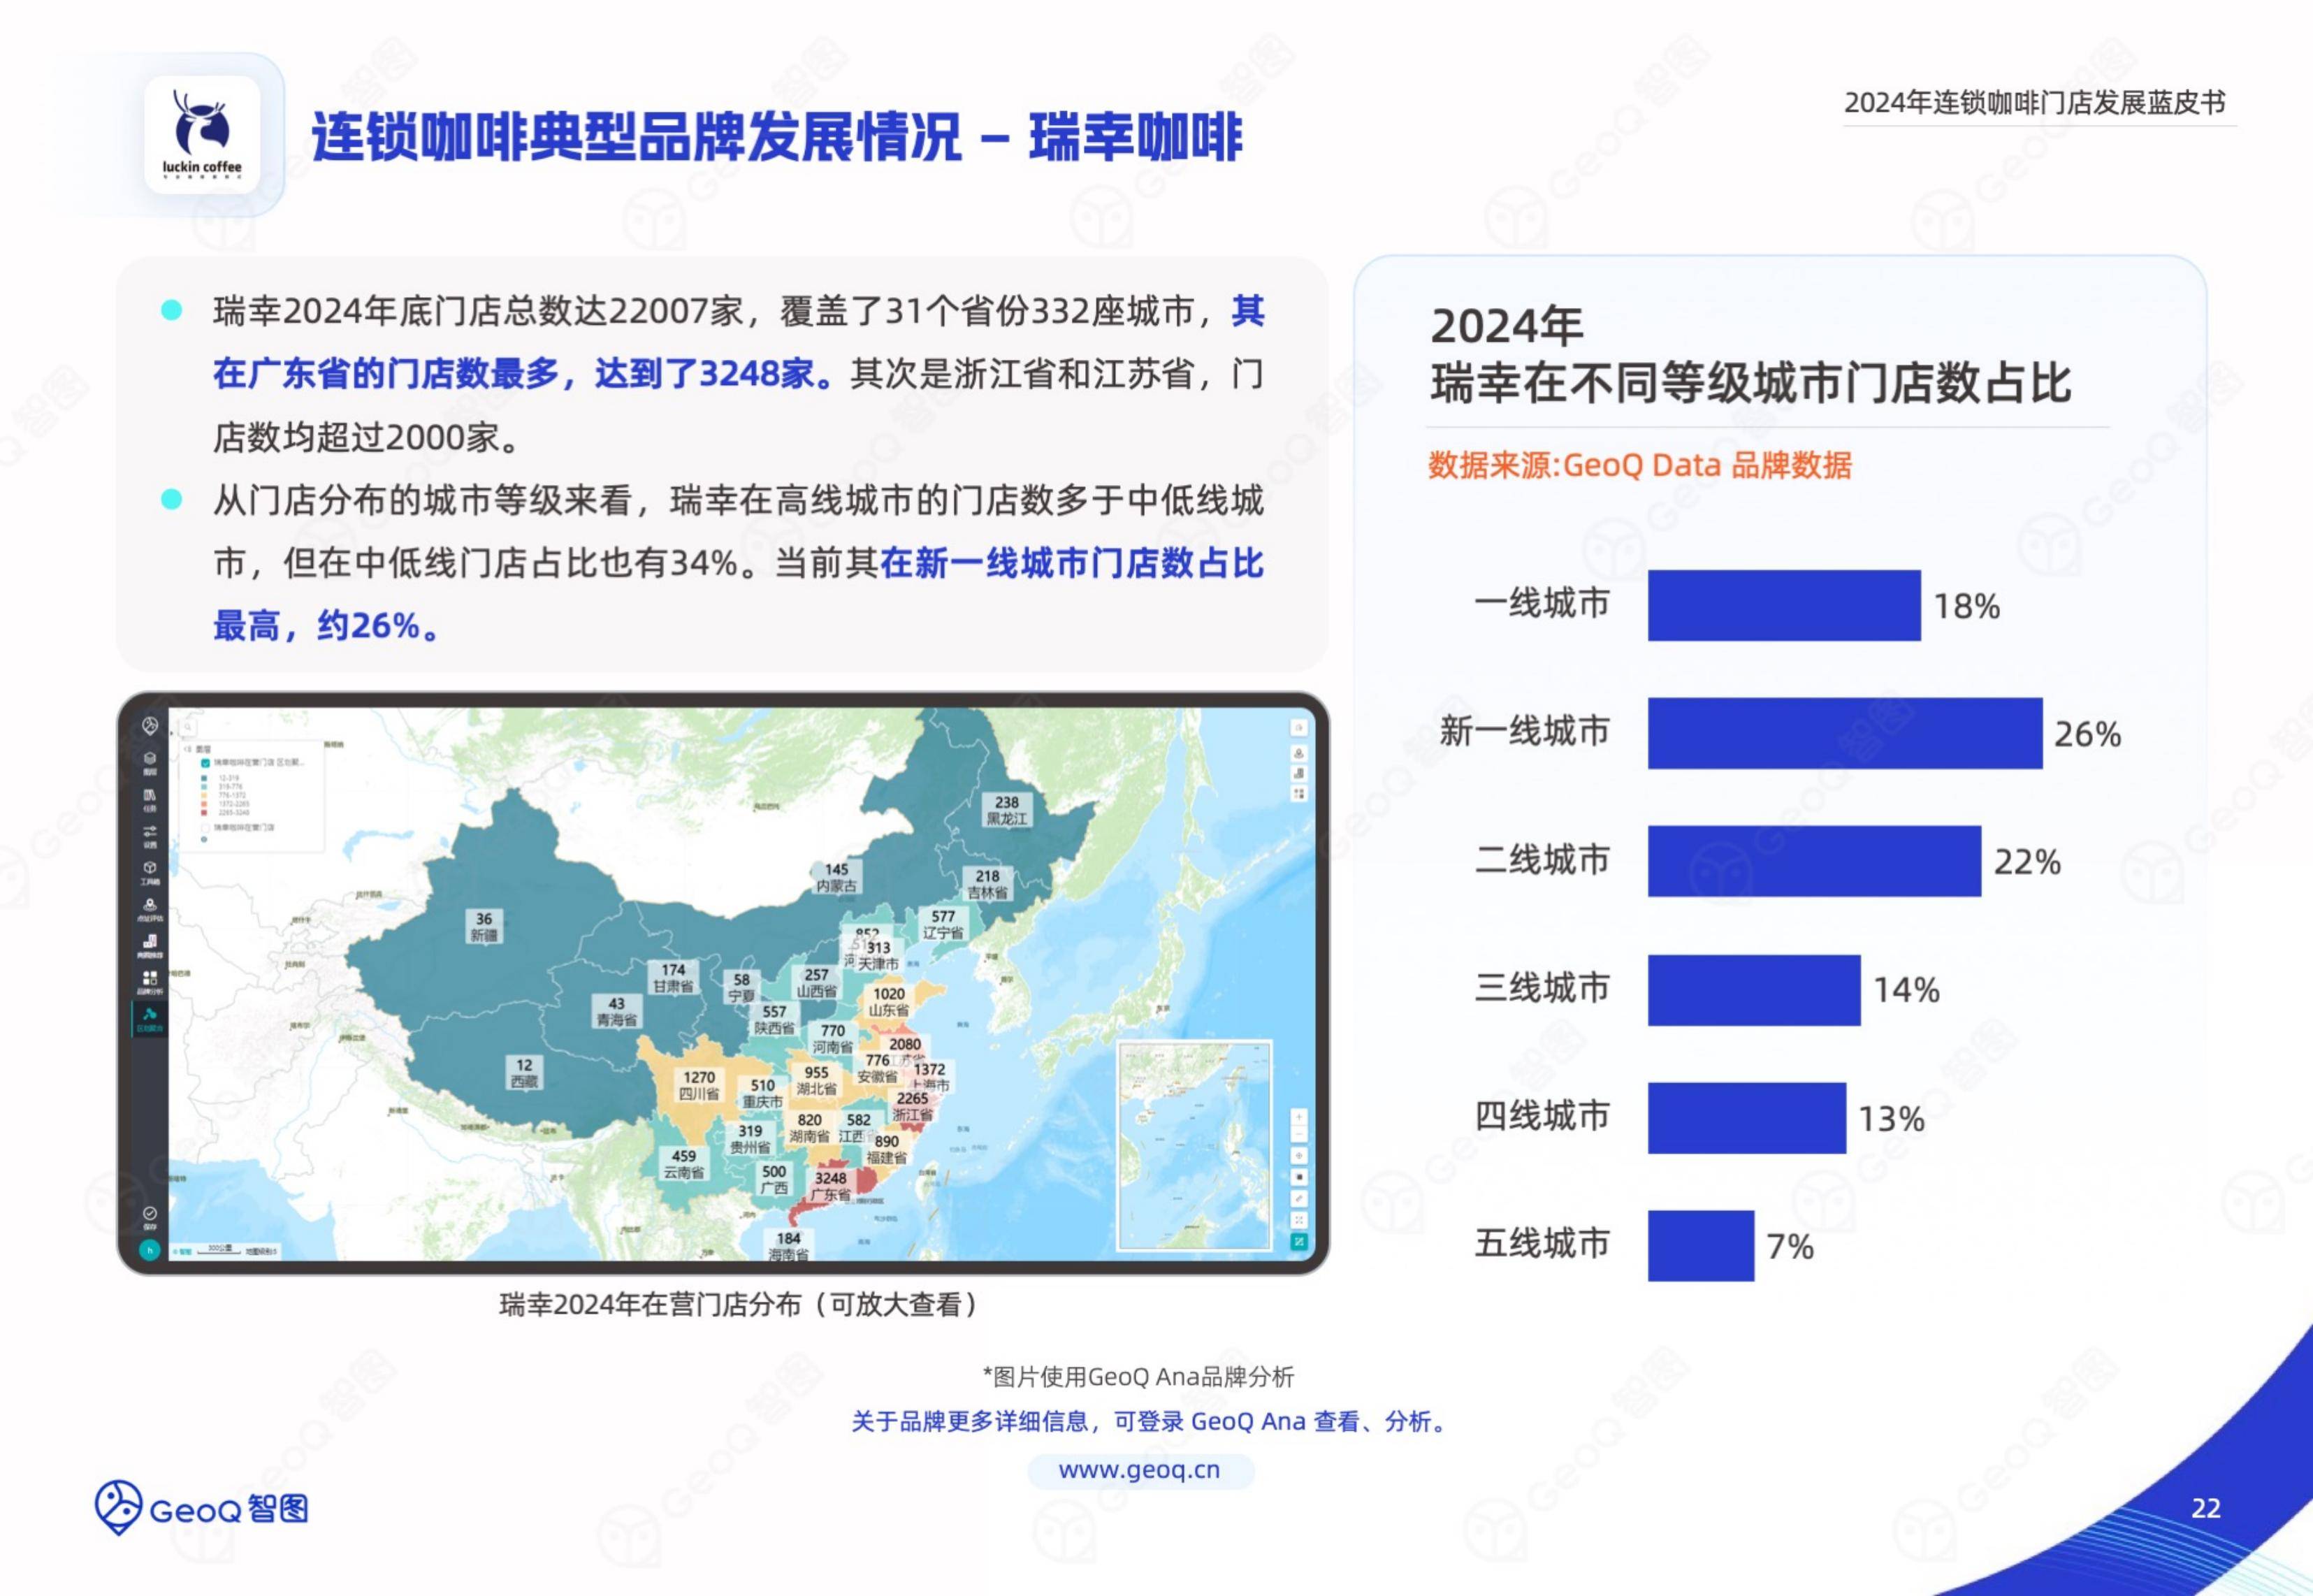Click the 577 辽宁省 map label
This screenshot has height=1596, width=2313.
coord(943,924)
